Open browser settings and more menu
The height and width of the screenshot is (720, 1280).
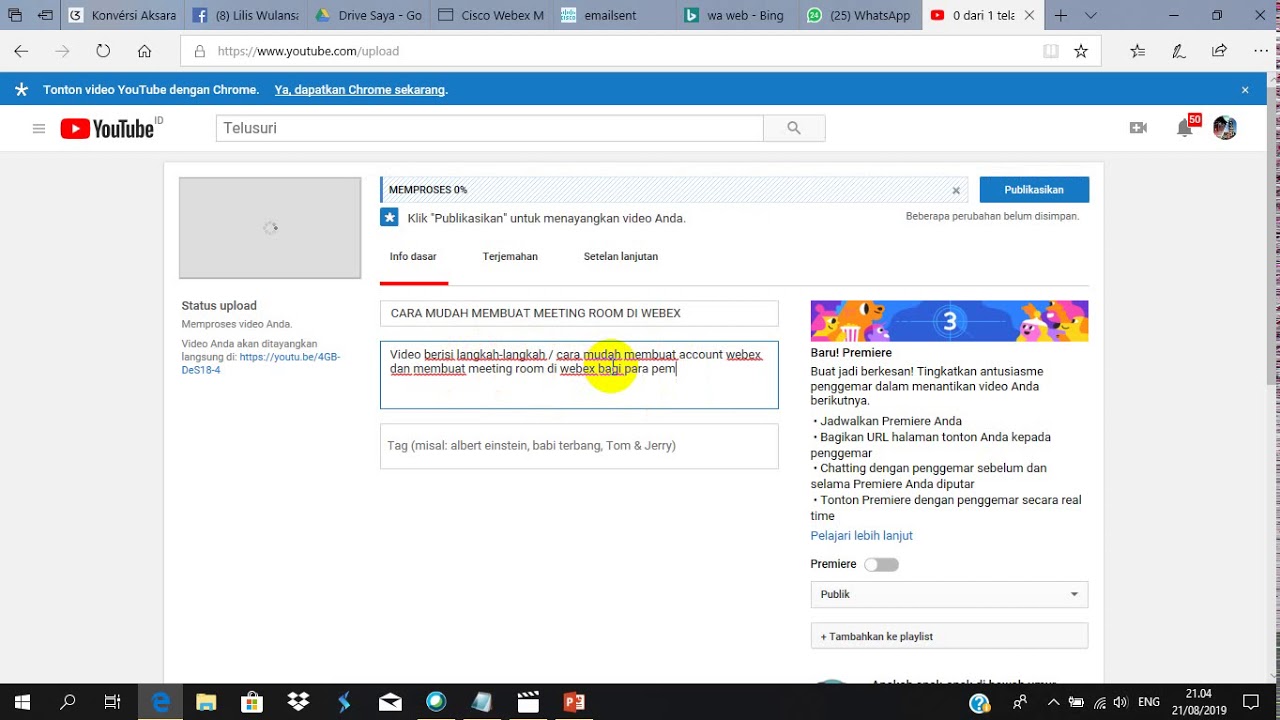[1260, 51]
